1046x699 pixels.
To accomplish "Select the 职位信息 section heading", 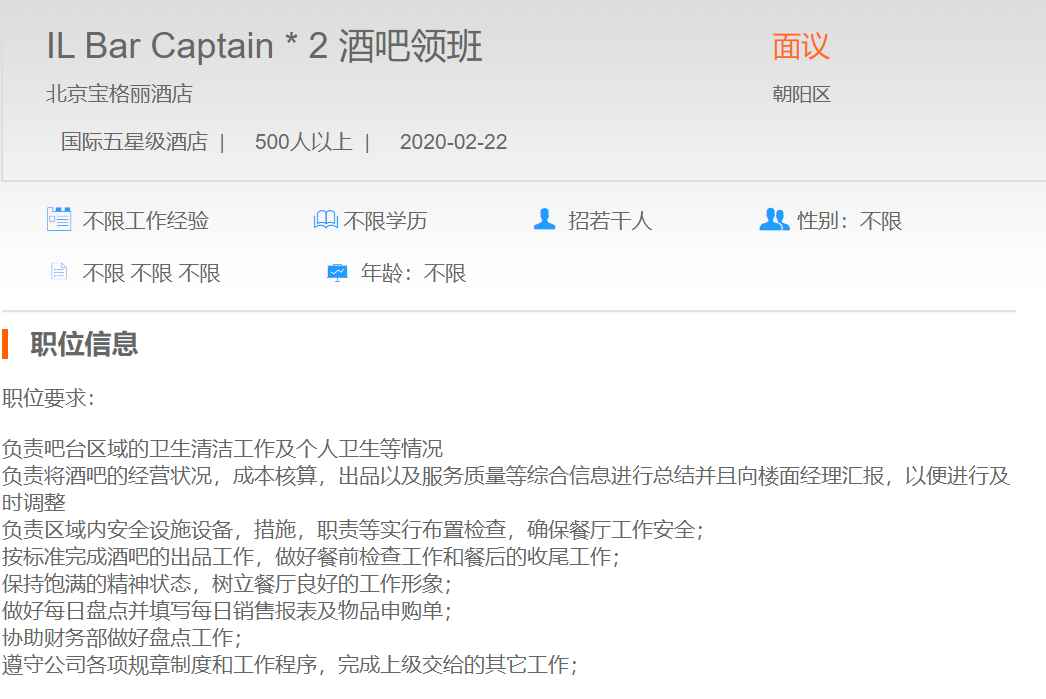I will click(84, 344).
